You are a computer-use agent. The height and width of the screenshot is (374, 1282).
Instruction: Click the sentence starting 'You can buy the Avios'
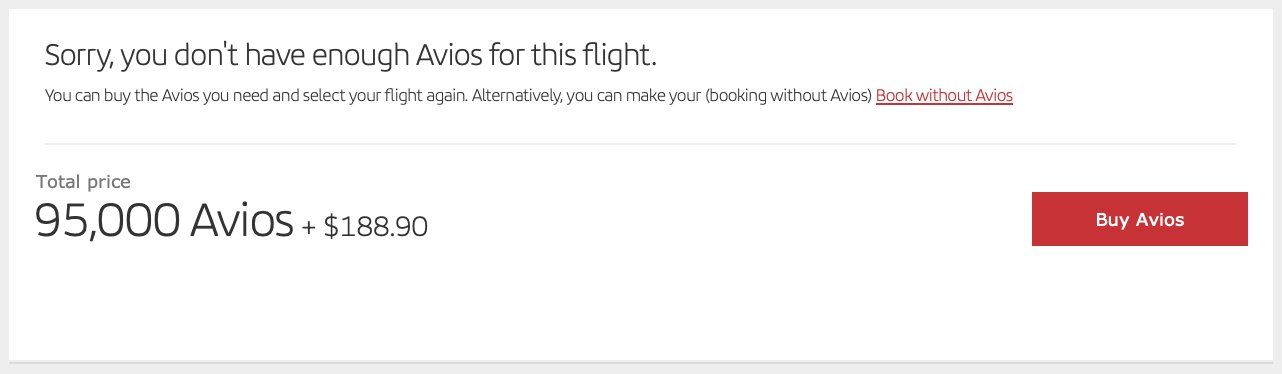pos(256,96)
